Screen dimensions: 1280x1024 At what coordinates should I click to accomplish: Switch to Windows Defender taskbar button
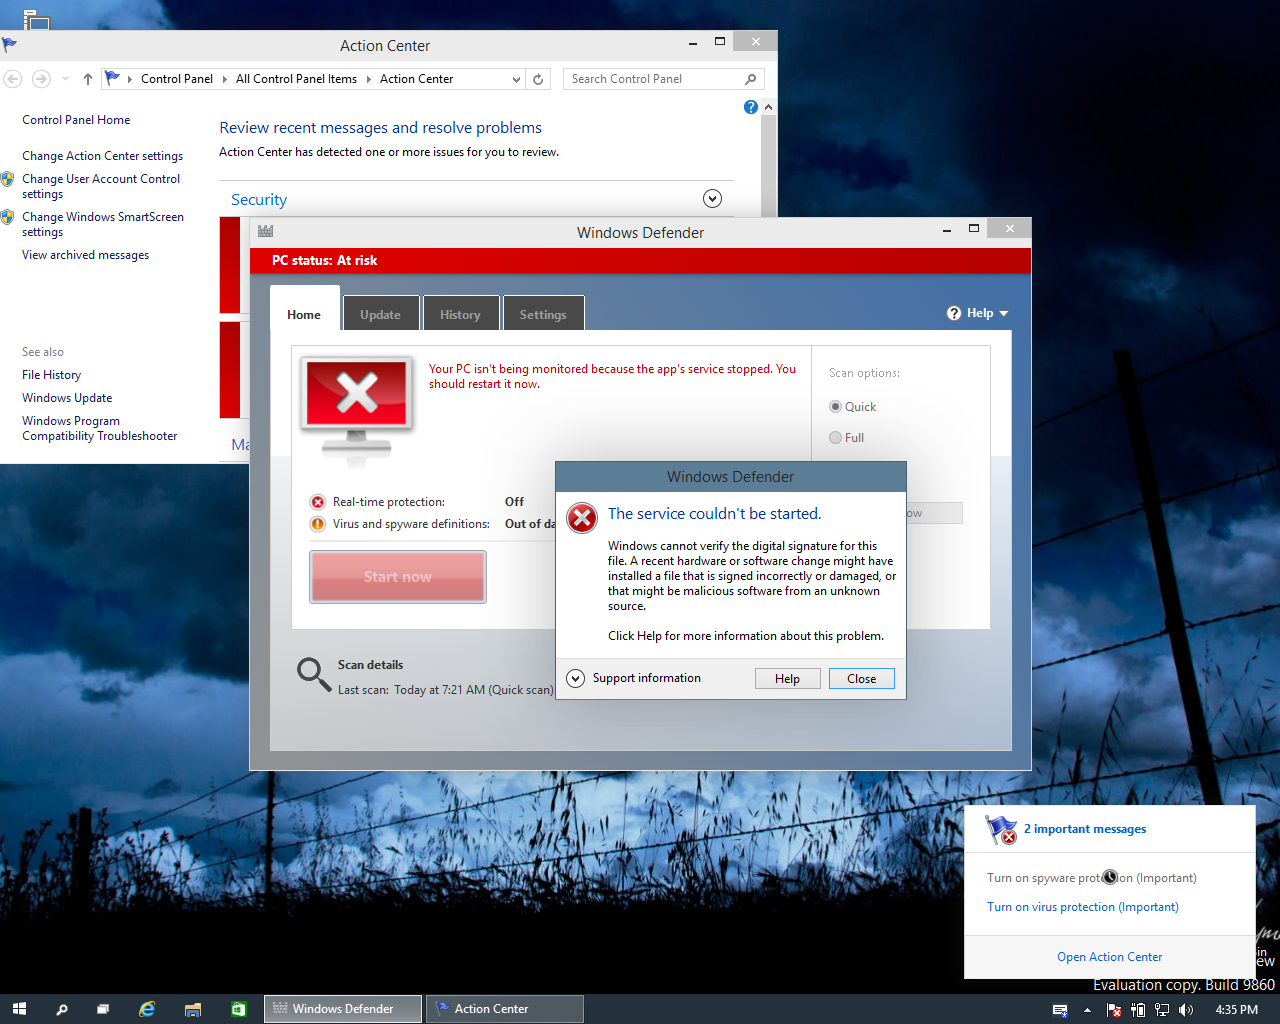pyautogui.click(x=343, y=1009)
